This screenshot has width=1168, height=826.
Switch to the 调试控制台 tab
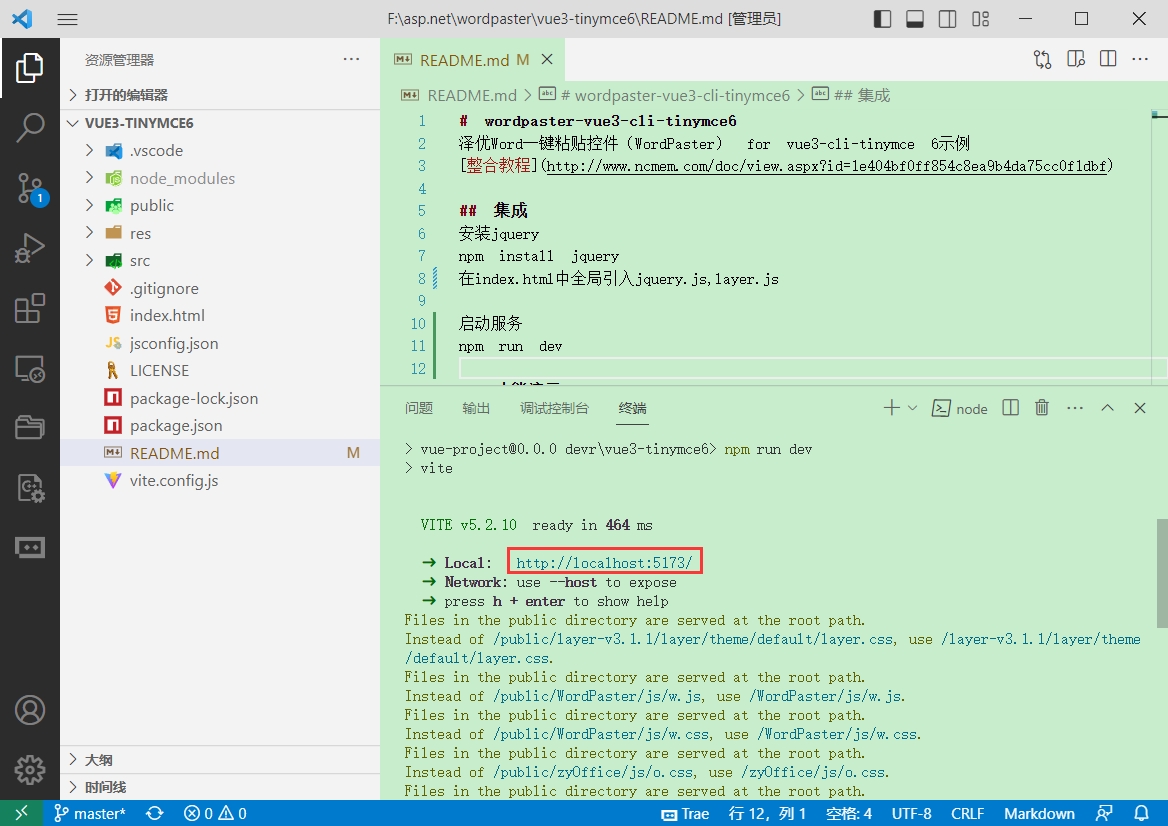pyautogui.click(x=554, y=408)
